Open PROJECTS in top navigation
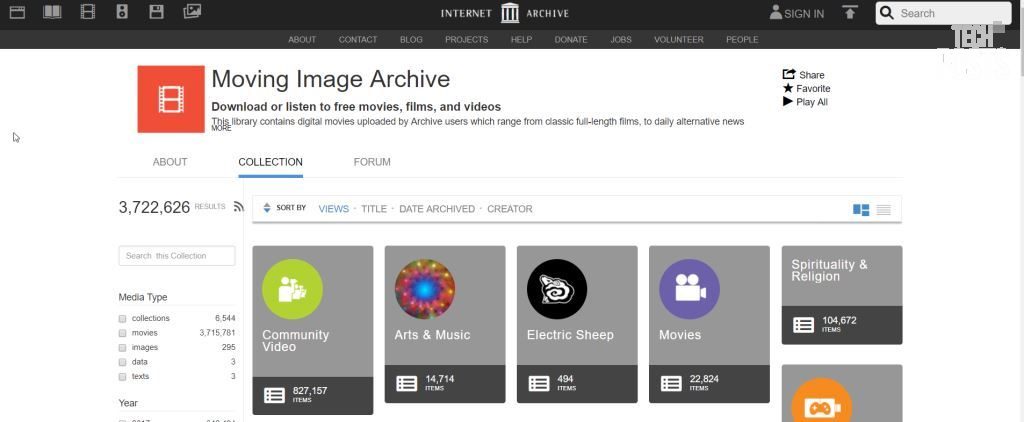Screen dimensions: 1024x422 coord(467,39)
